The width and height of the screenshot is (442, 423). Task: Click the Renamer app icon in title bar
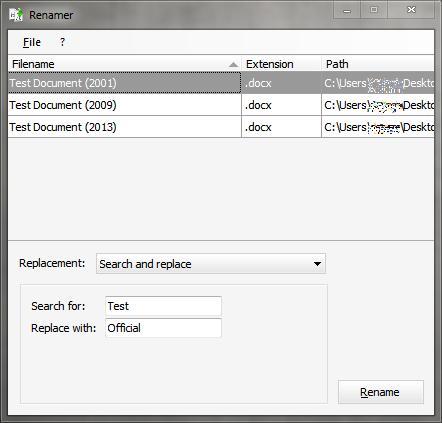(x=16, y=15)
